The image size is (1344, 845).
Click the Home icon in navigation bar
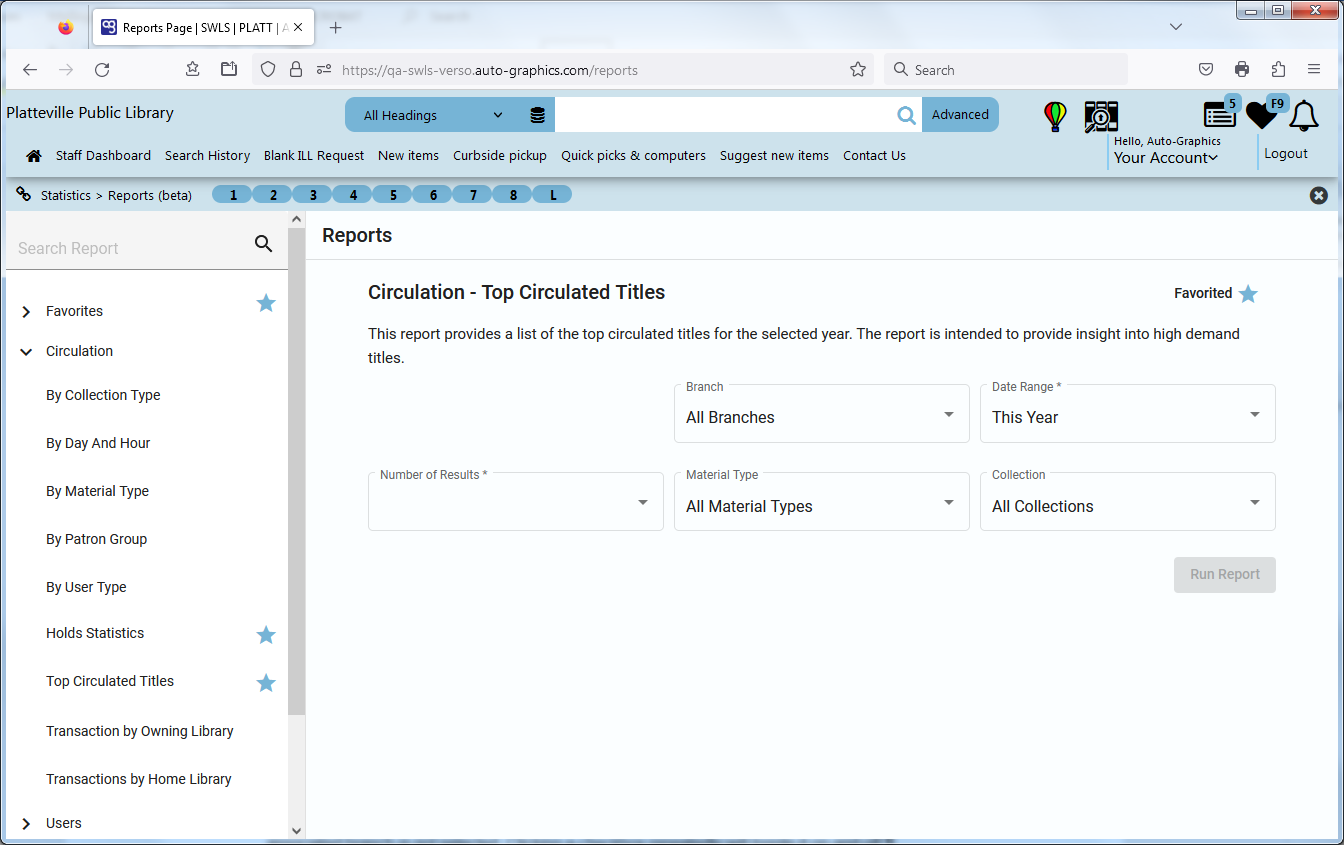pos(34,156)
